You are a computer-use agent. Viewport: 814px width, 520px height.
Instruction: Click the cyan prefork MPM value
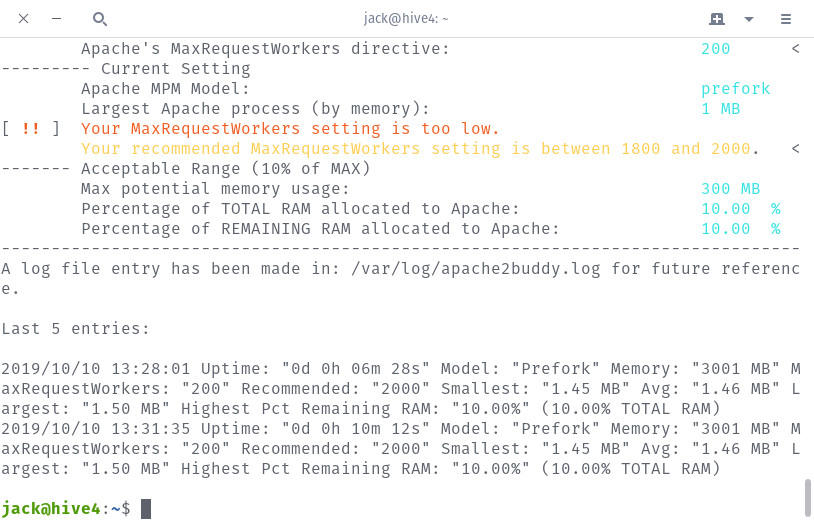click(736, 89)
